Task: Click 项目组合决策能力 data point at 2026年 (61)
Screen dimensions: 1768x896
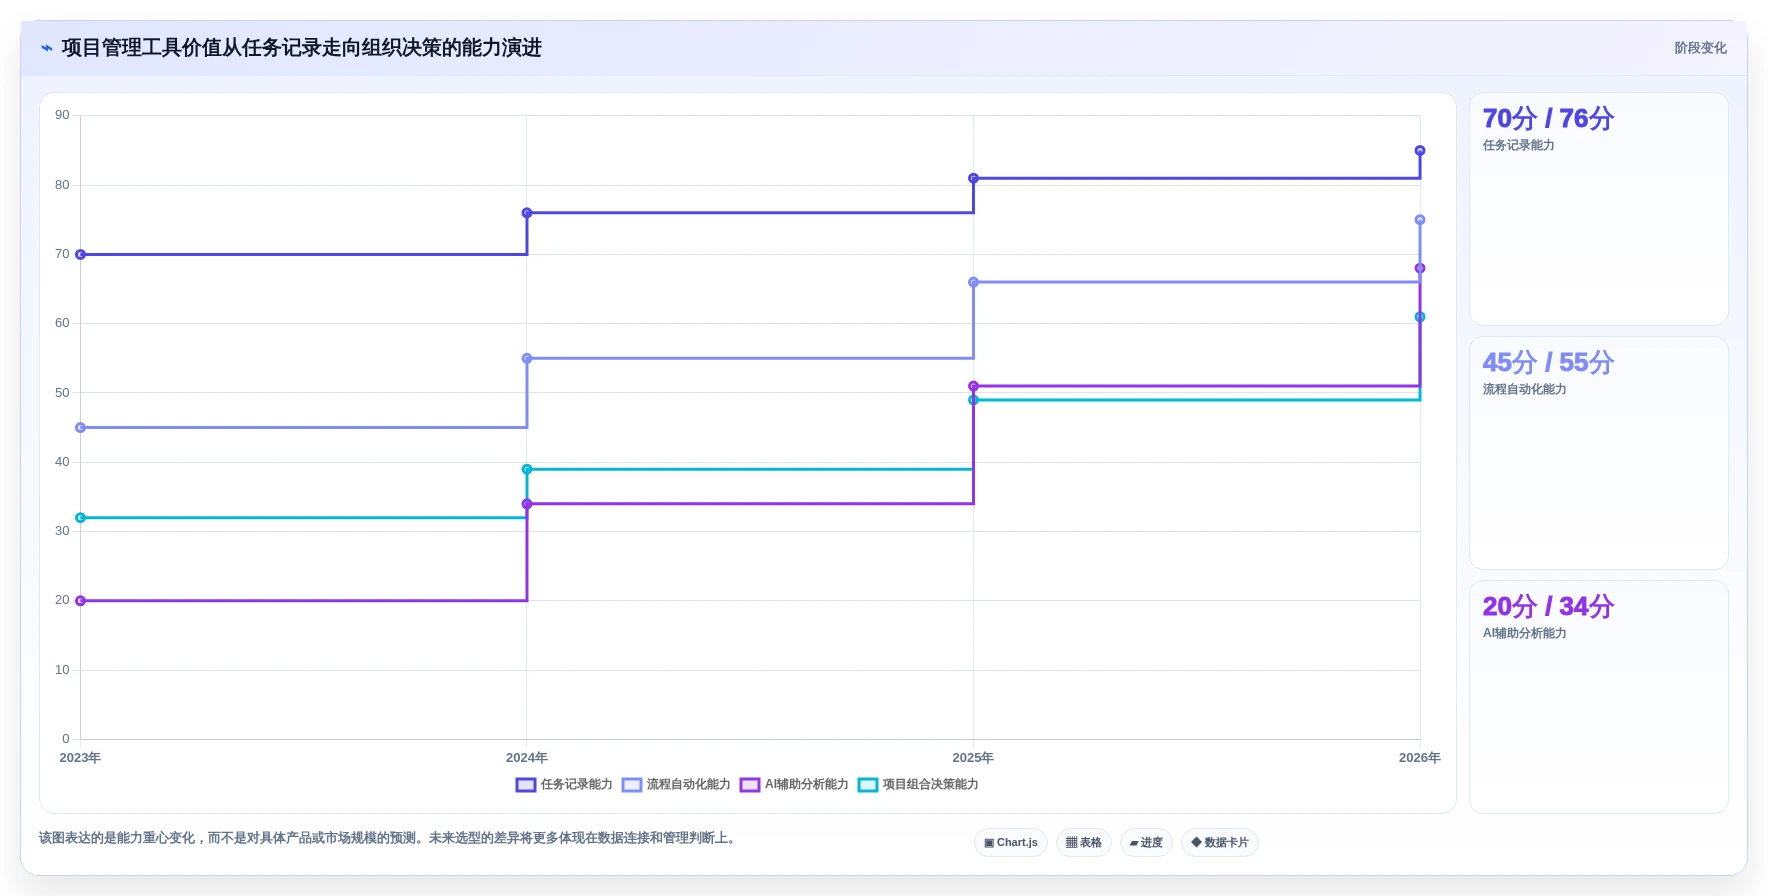Action: coord(1420,317)
